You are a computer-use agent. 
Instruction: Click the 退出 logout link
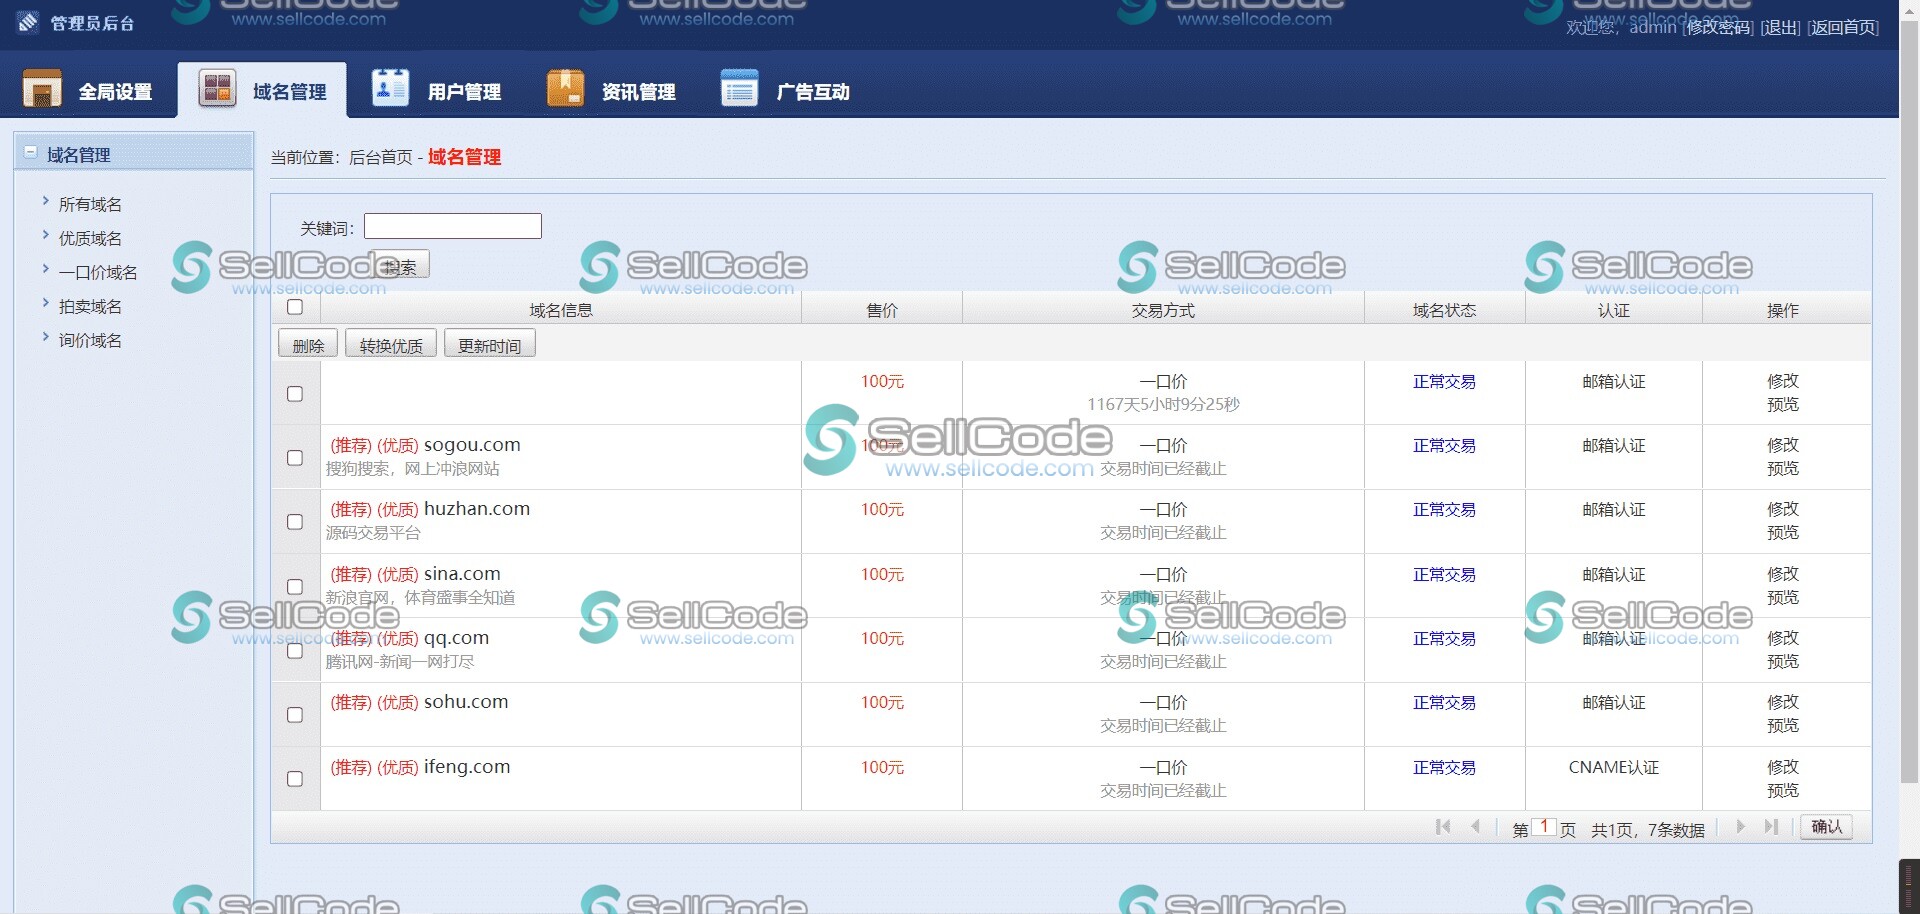pyautogui.click(x=1779, y=28)
